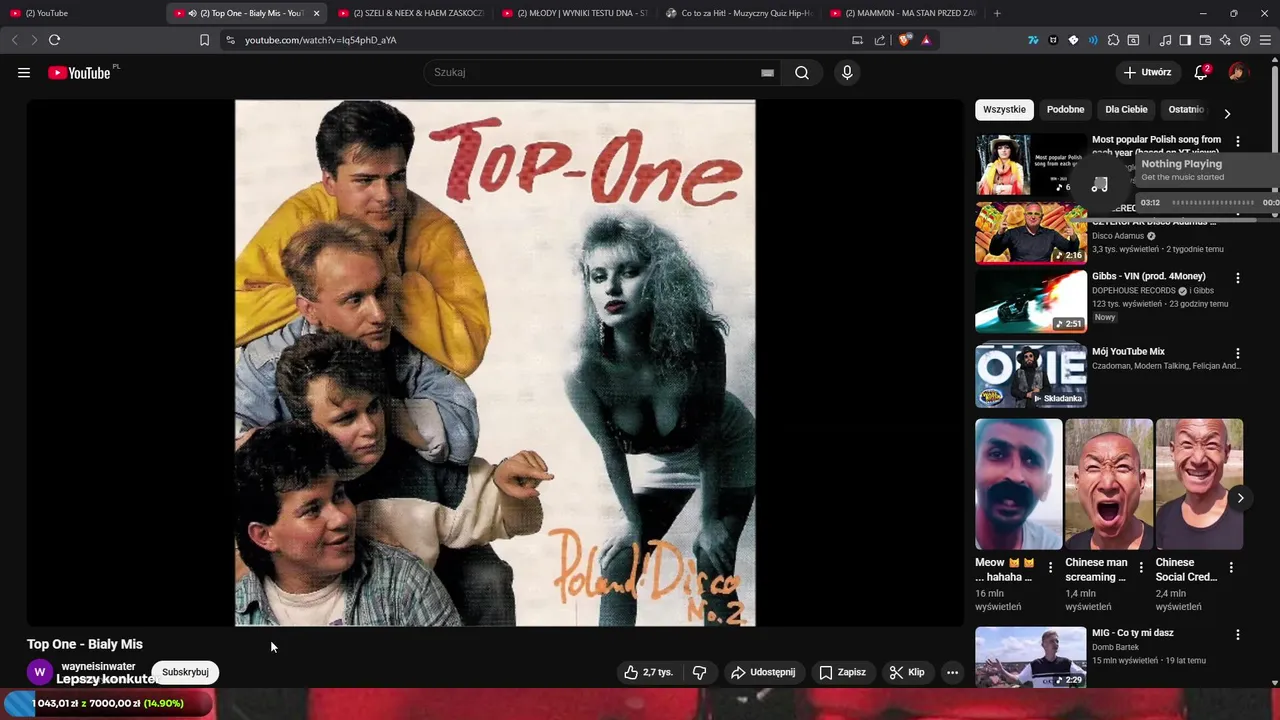Click the browser back arrow
This screenshot has height=720, width=1280.
click(x=14, y=40)
